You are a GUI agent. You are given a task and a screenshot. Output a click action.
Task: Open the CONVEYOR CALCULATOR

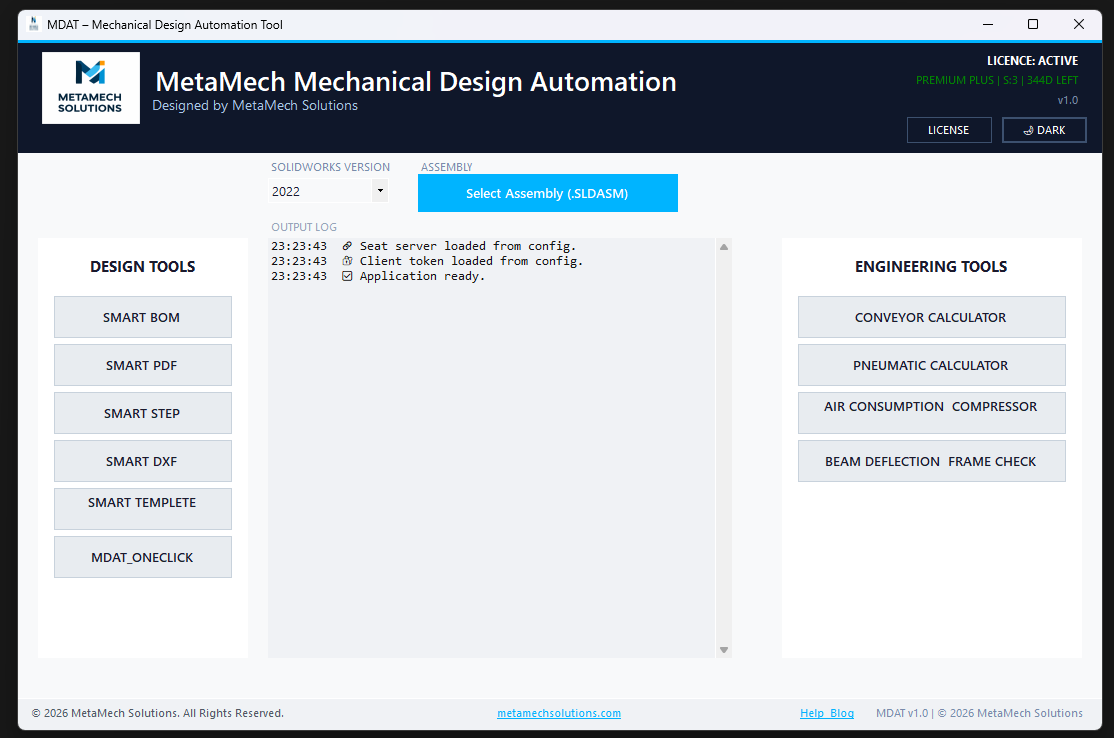coord(931,317)
